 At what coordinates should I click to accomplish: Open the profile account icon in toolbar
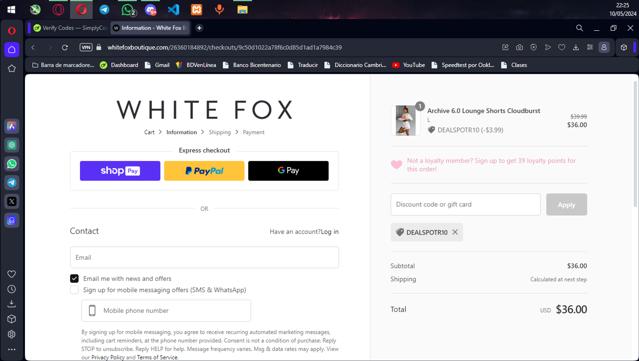point(604,47)
